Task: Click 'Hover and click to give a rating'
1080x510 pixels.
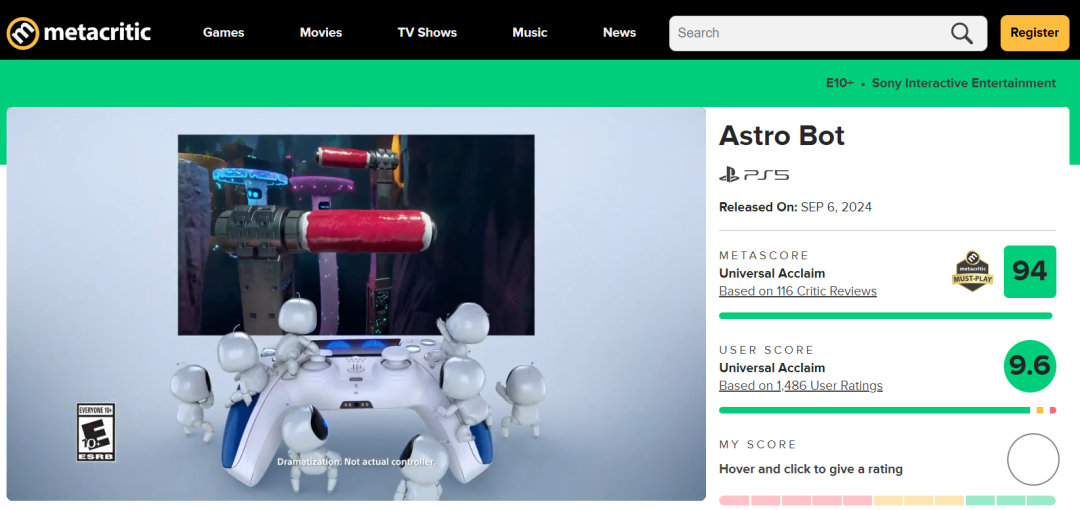Action: point(811,469)
